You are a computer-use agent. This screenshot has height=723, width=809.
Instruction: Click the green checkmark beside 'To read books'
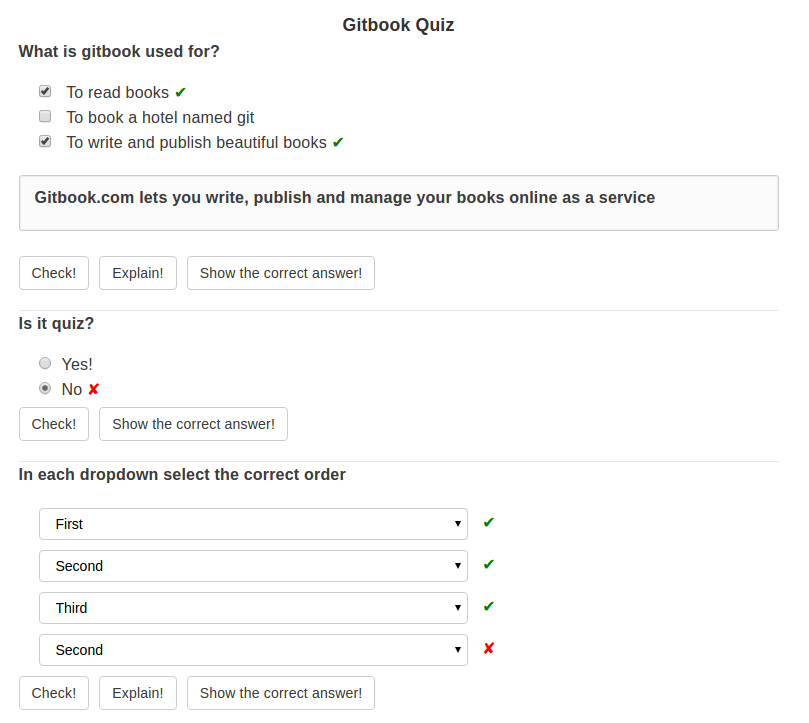(180, 92)
